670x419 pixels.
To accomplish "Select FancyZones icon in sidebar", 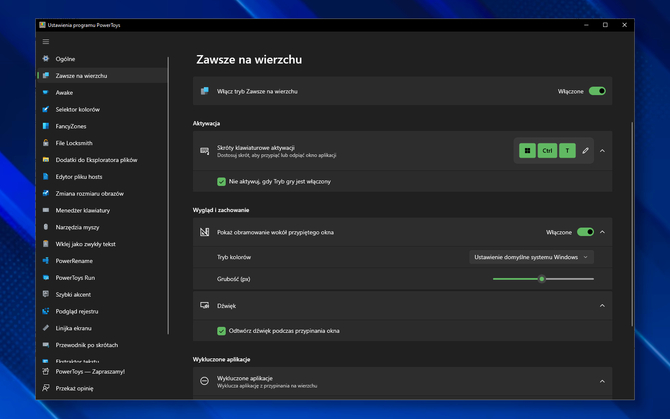I will coord(46,126).
